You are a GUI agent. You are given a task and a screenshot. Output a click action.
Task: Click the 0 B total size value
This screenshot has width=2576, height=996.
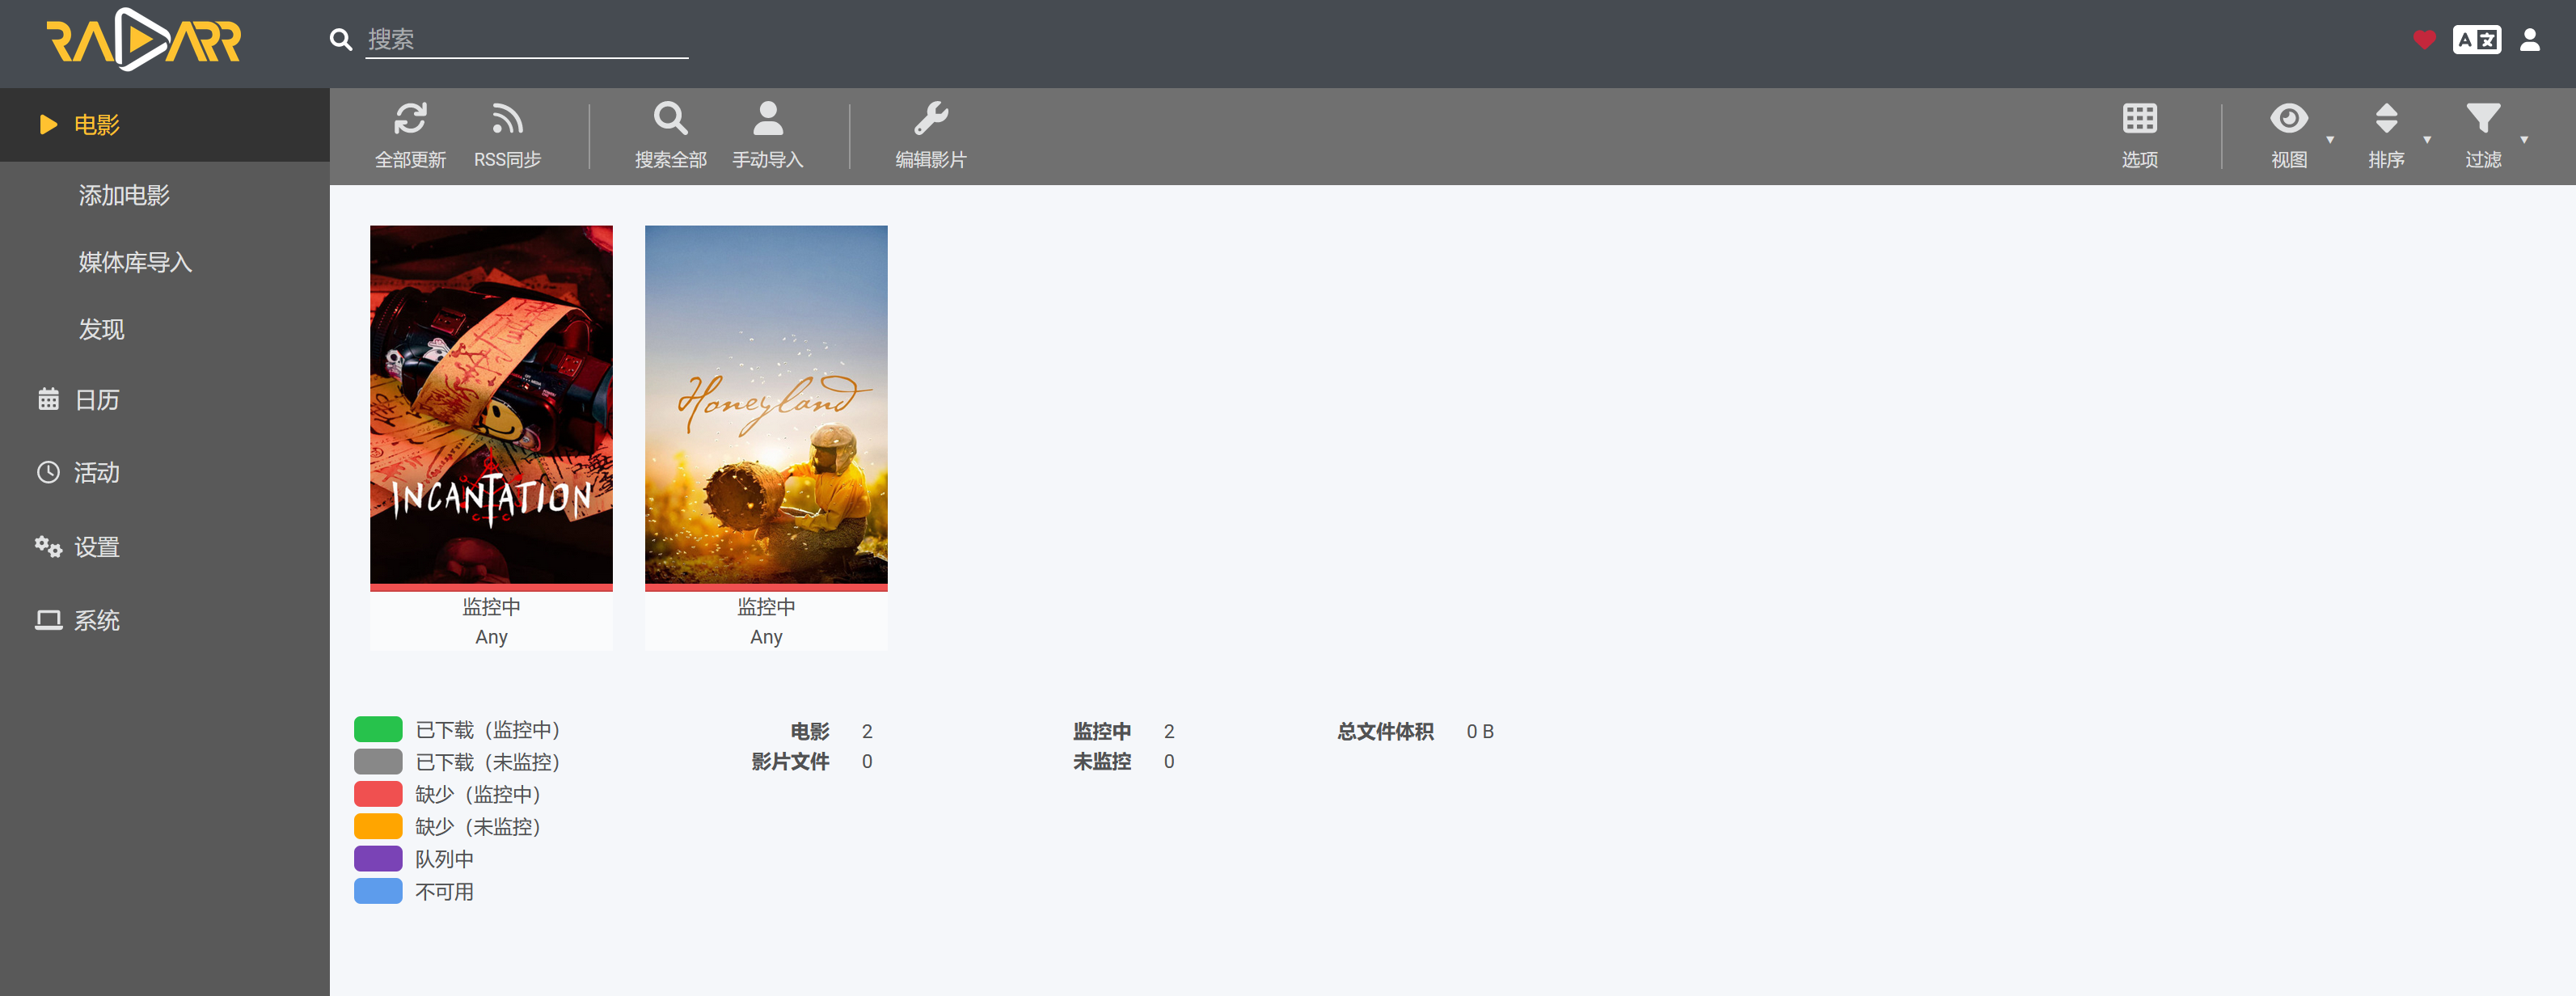(x=1480, y=731)
